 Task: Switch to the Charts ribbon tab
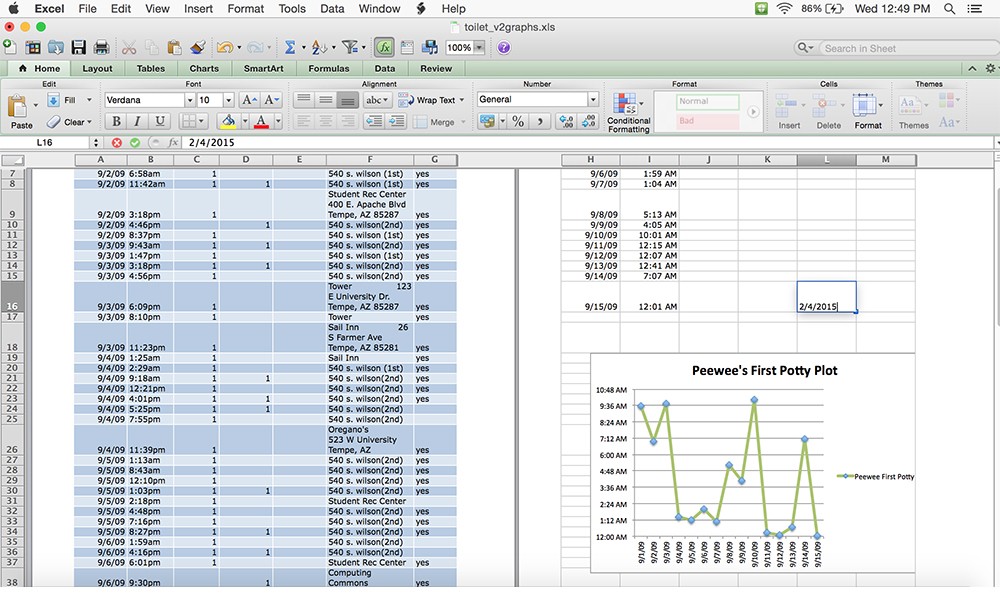pos(204,68)
